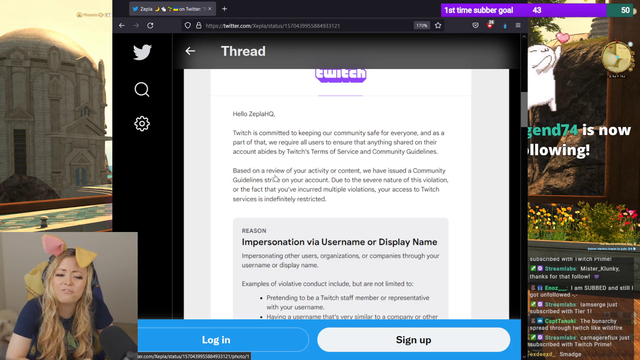
Task: Click browser forward navigation arrow
Action: pos(136,25)
